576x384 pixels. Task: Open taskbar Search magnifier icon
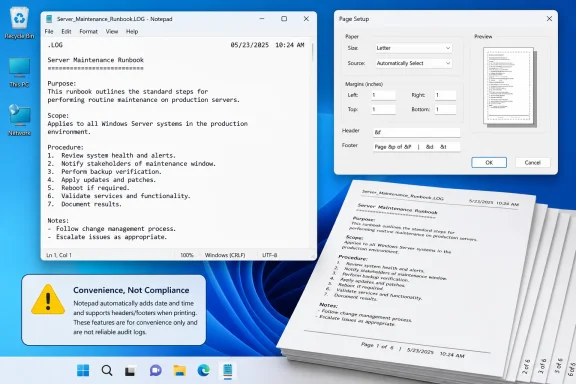107,370
